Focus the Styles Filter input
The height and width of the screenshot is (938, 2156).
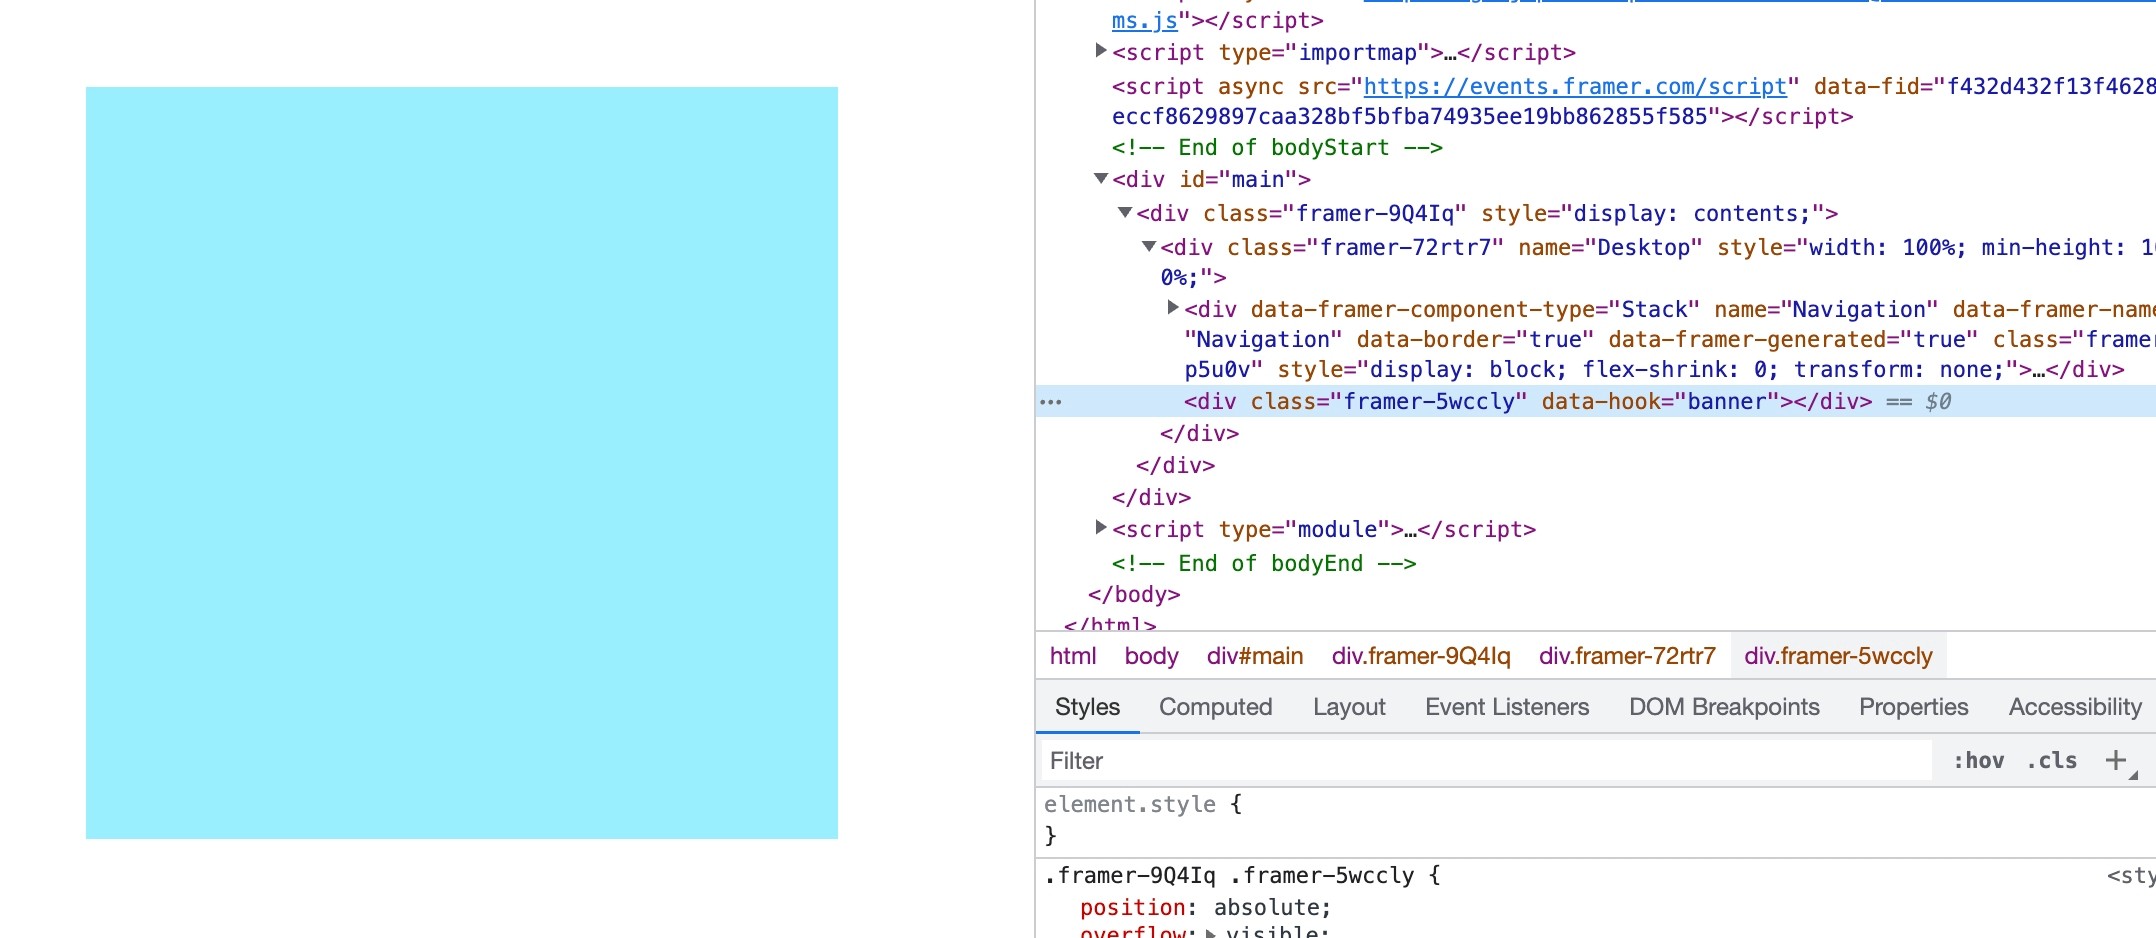click(x=1486, y=761)
